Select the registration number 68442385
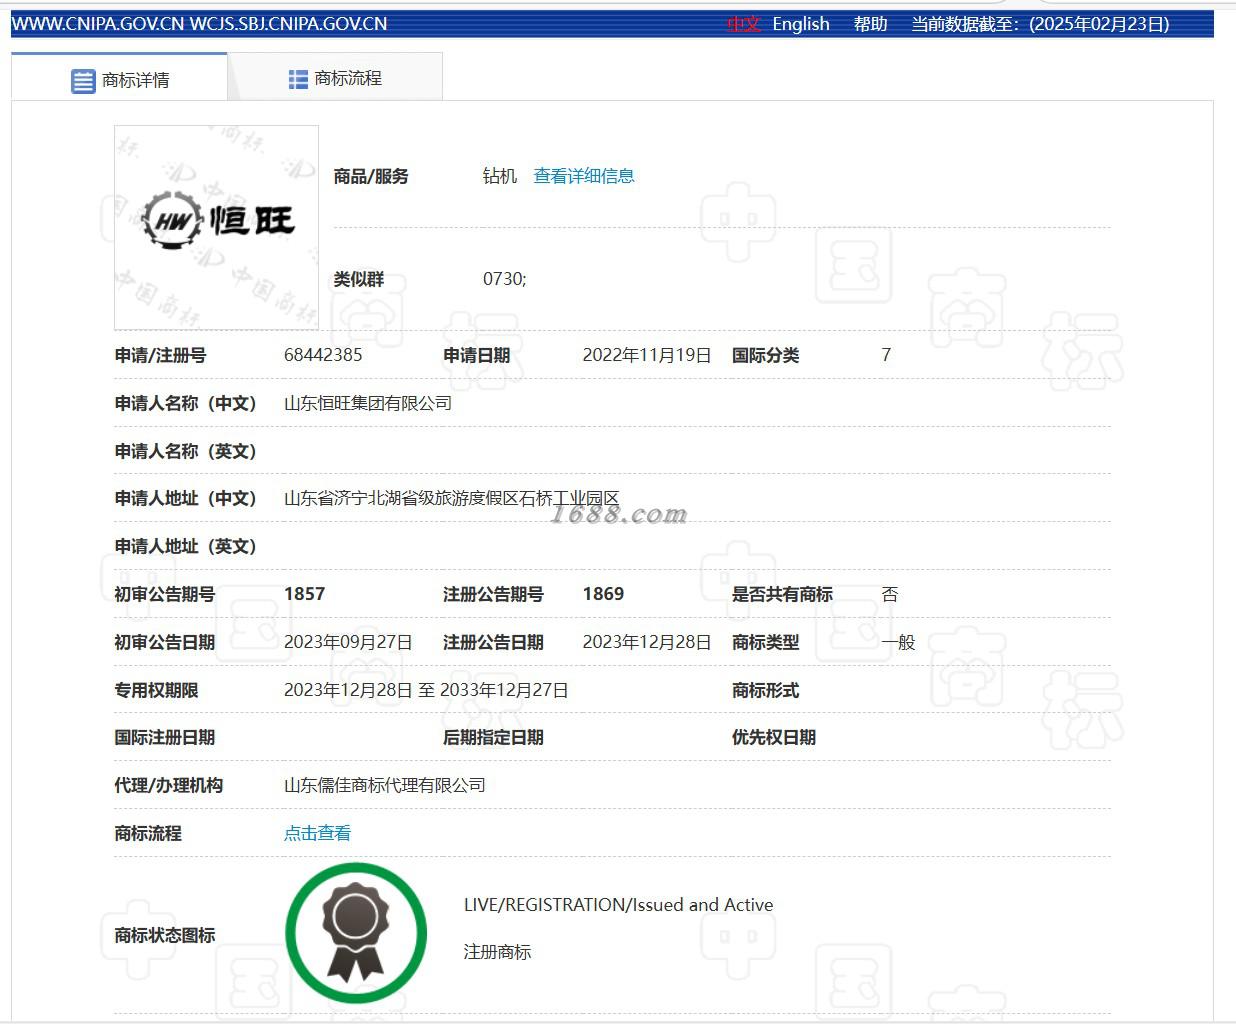Screen dimensions: 1236x1024 323,355
